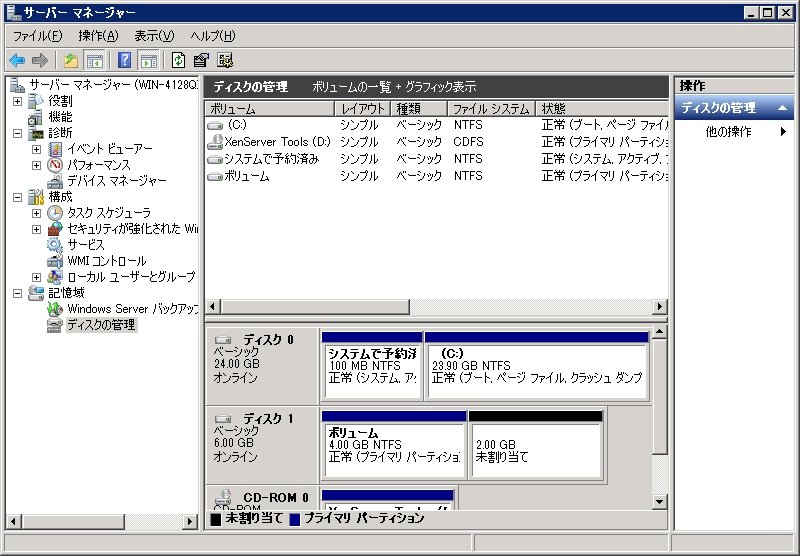Click the Refresh toolbar icon
800x556 pixels.
click(x=178, y=61)
